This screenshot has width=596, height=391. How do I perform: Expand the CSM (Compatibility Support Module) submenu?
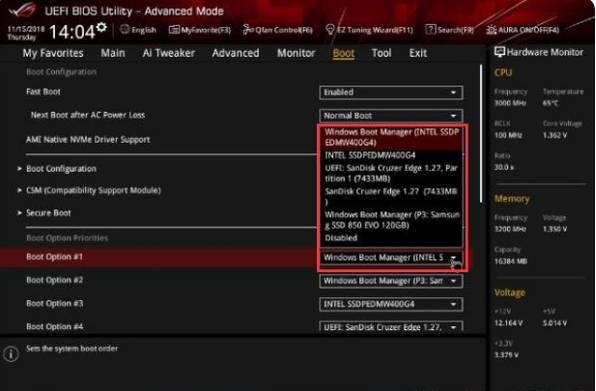[93, 190]
